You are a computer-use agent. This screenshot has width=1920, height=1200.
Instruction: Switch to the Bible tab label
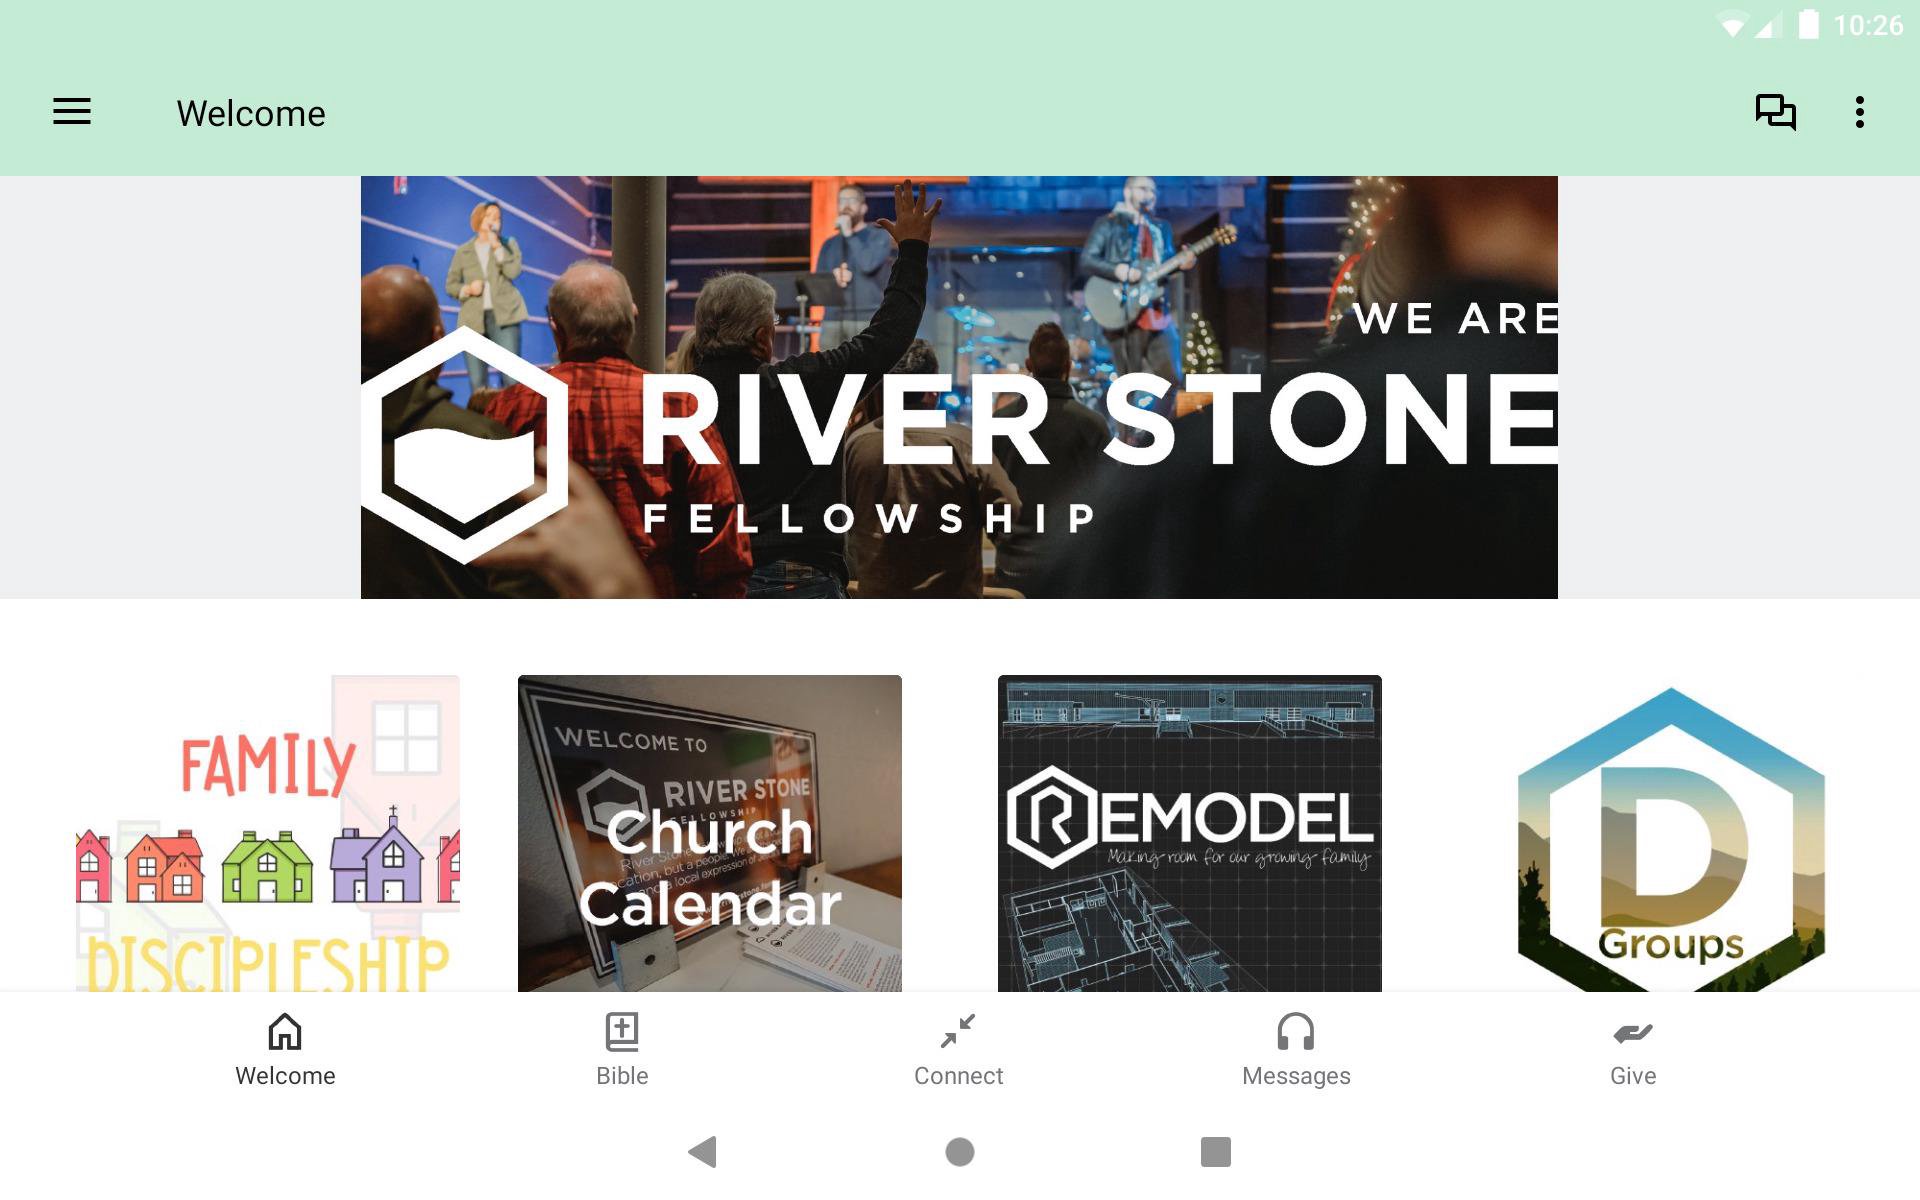point(622,1076)
